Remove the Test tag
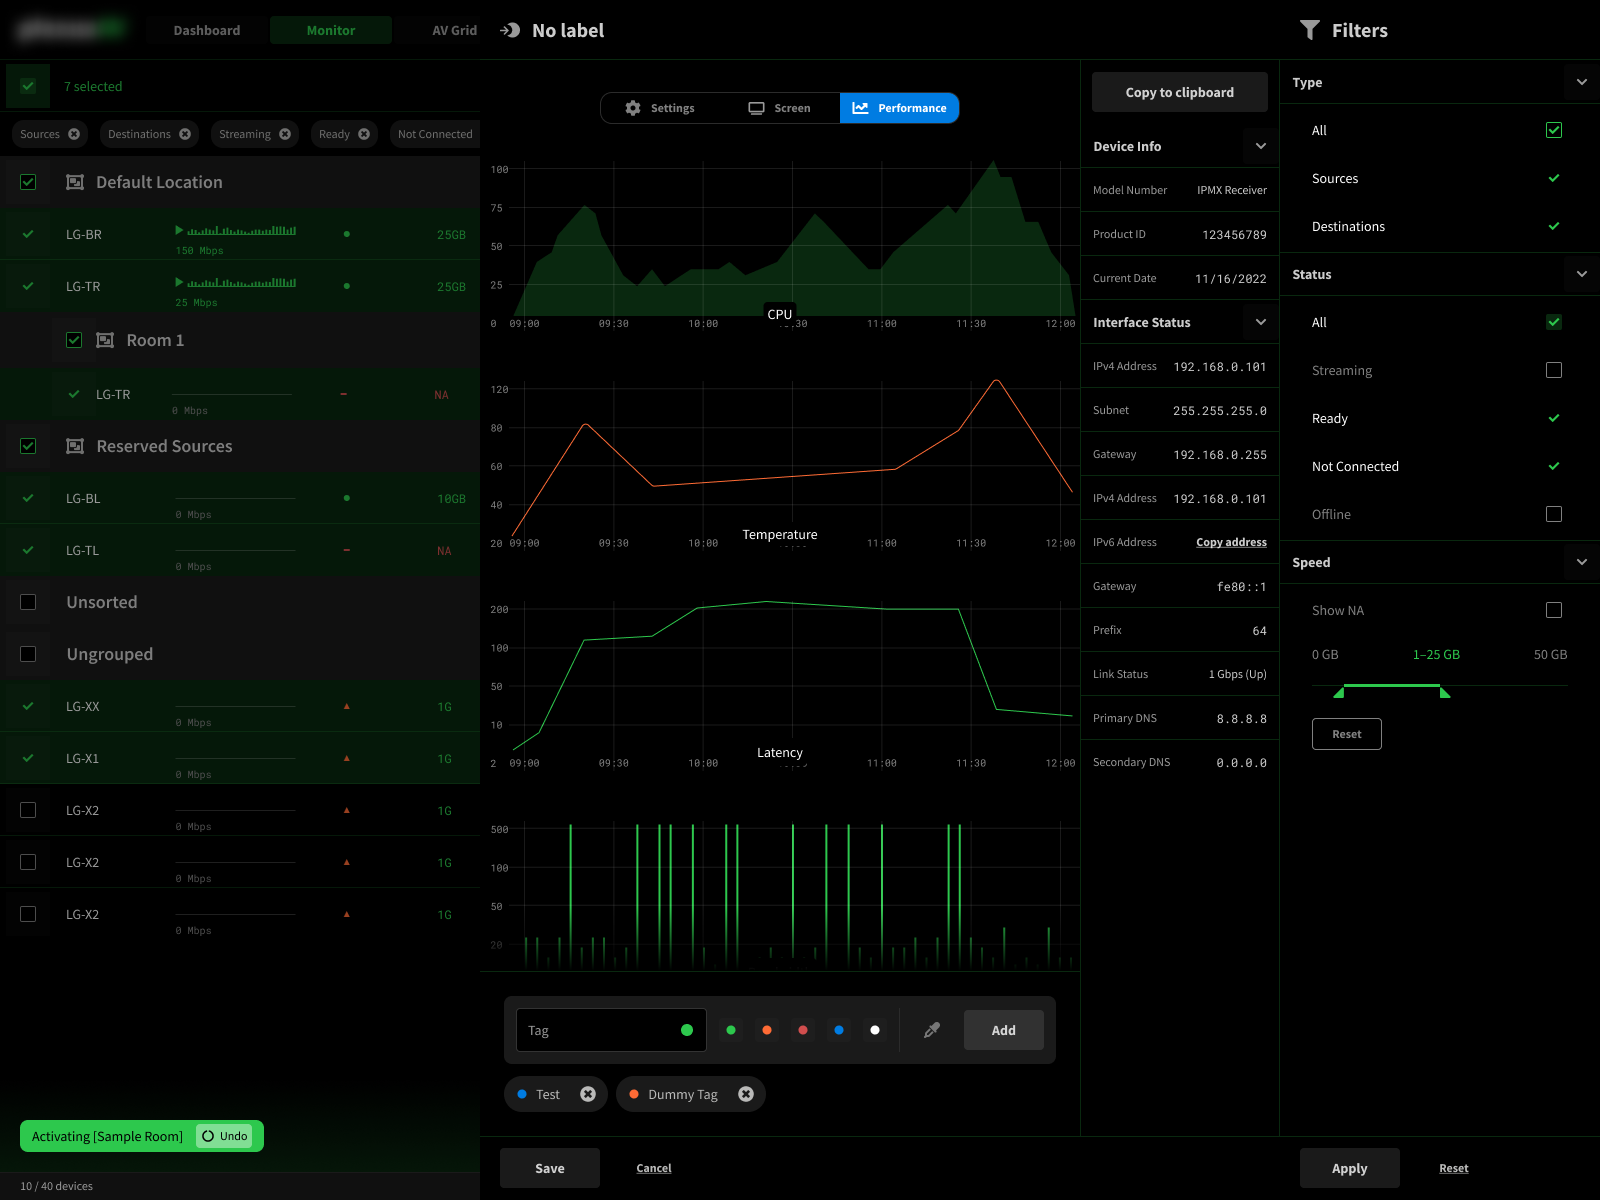Image resolution: width=1600 pixels, height=1200 pixels. pos(588,1094)
